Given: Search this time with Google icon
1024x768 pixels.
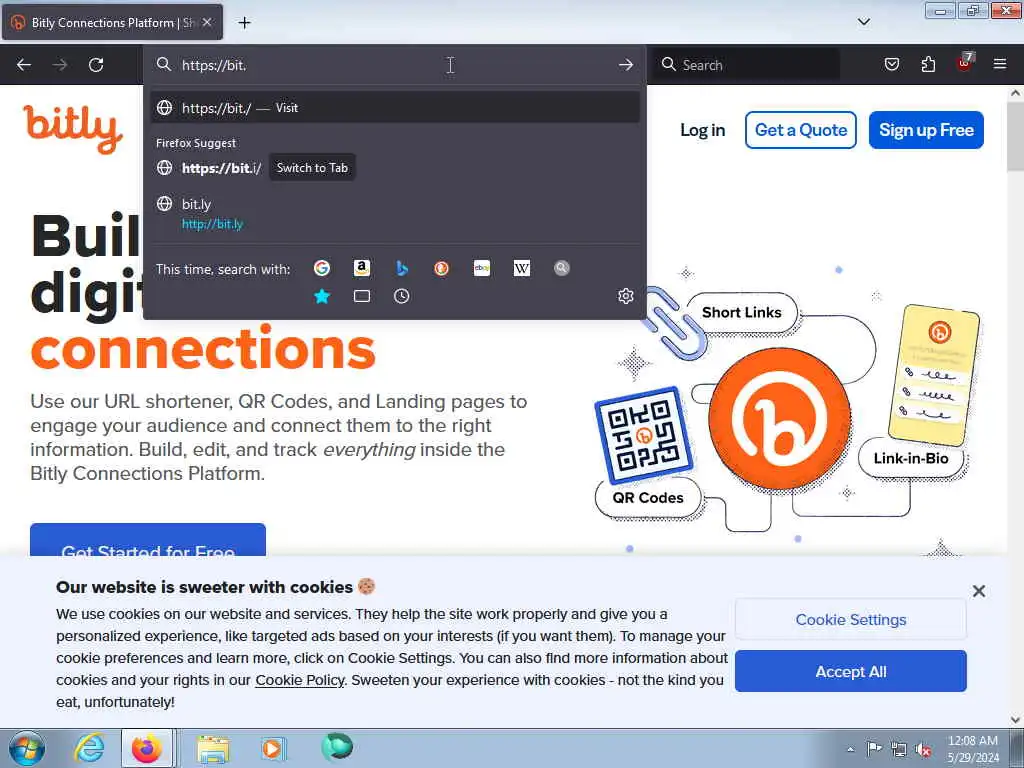Looking at the screenshot, I should click(322, 268).
